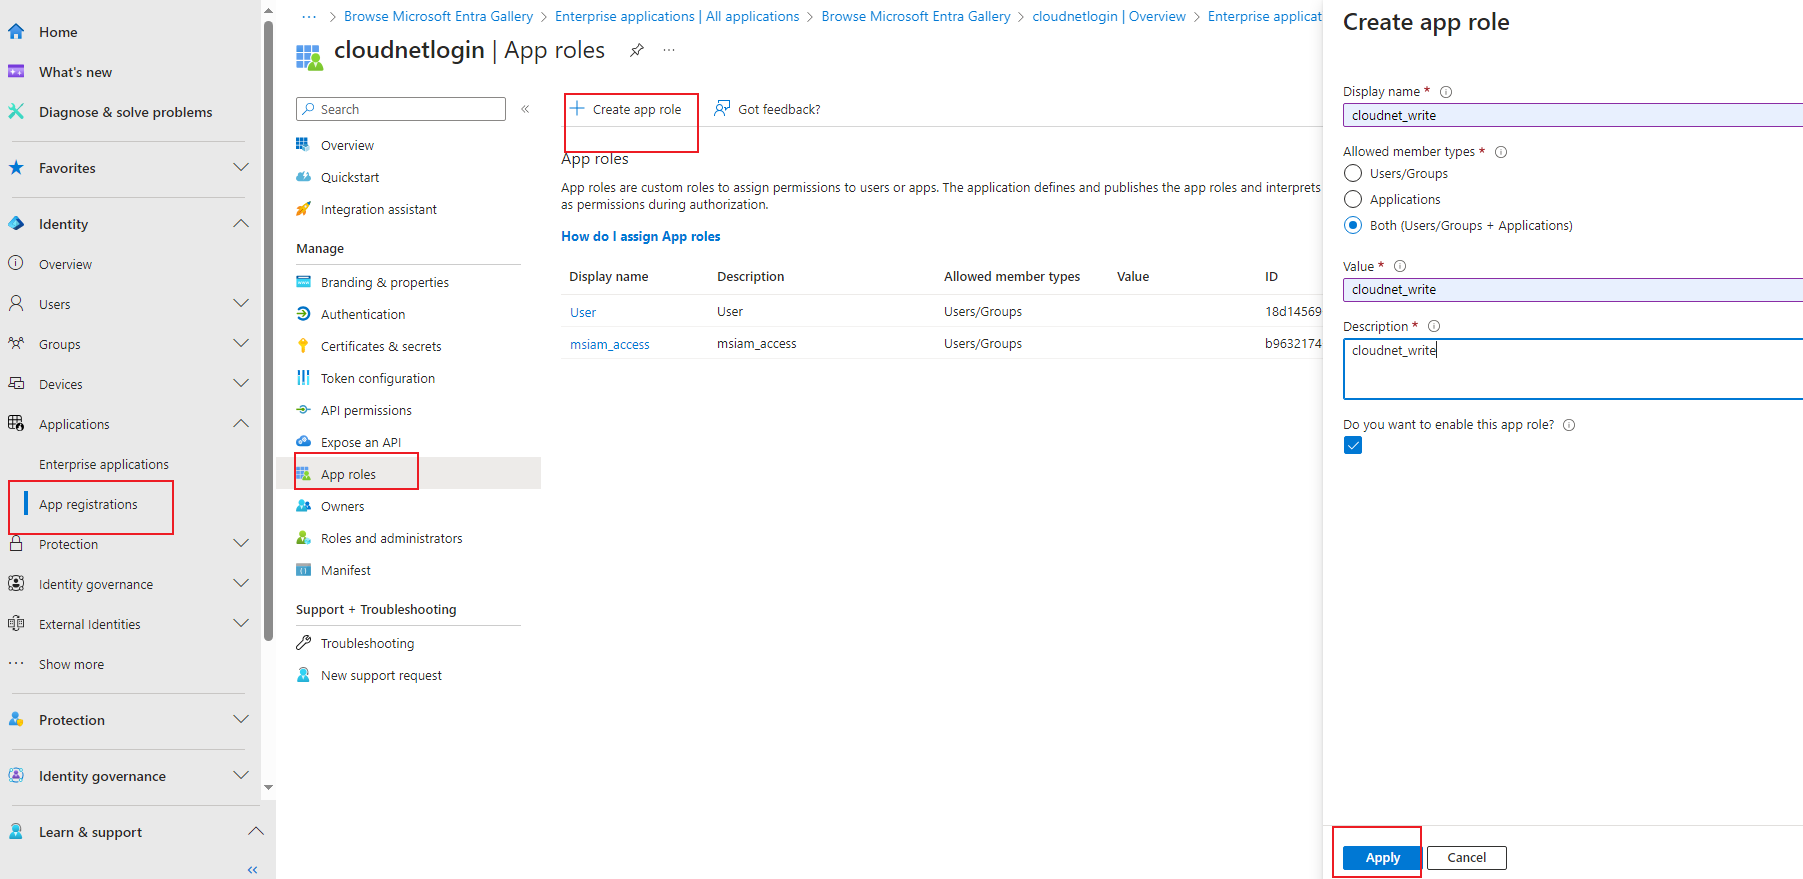
Task: Open the msiam_access role link
Action: point(610,344)
